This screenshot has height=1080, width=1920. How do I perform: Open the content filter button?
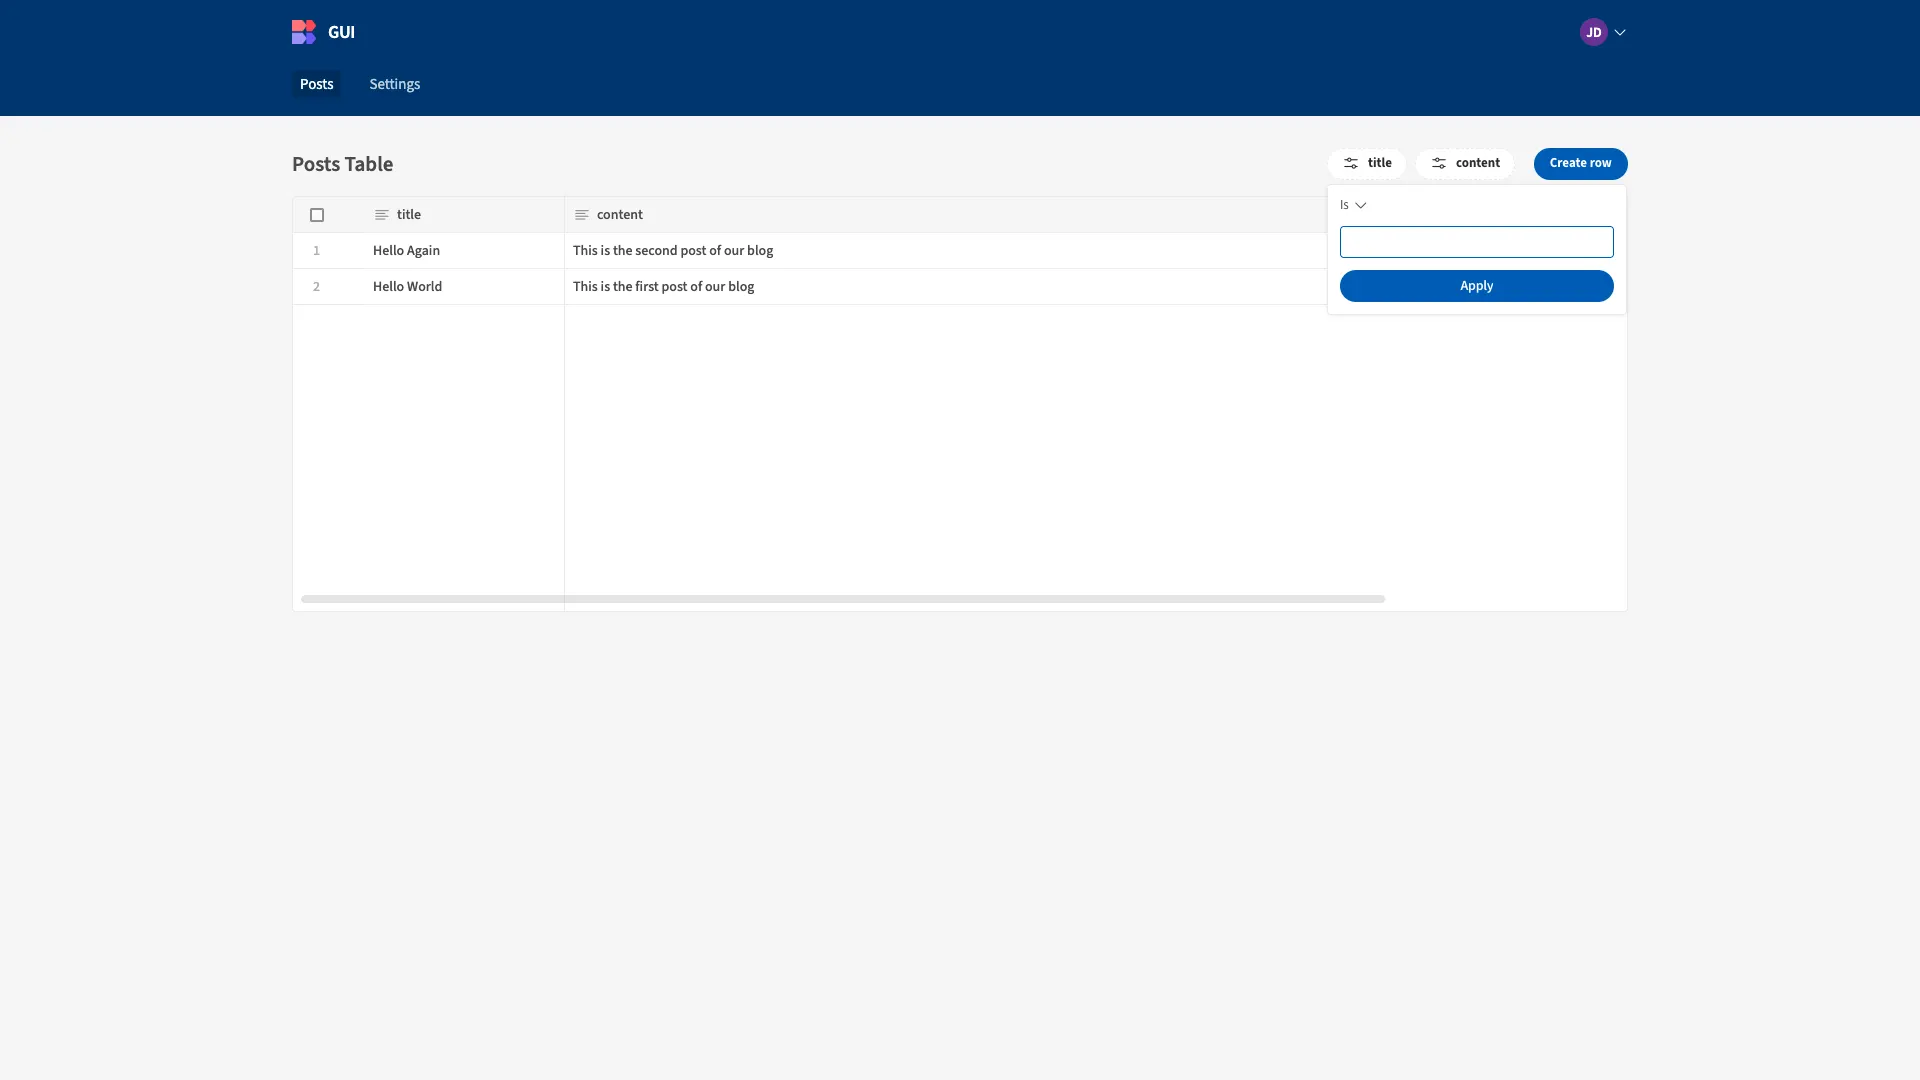[x=1465, y=163]
